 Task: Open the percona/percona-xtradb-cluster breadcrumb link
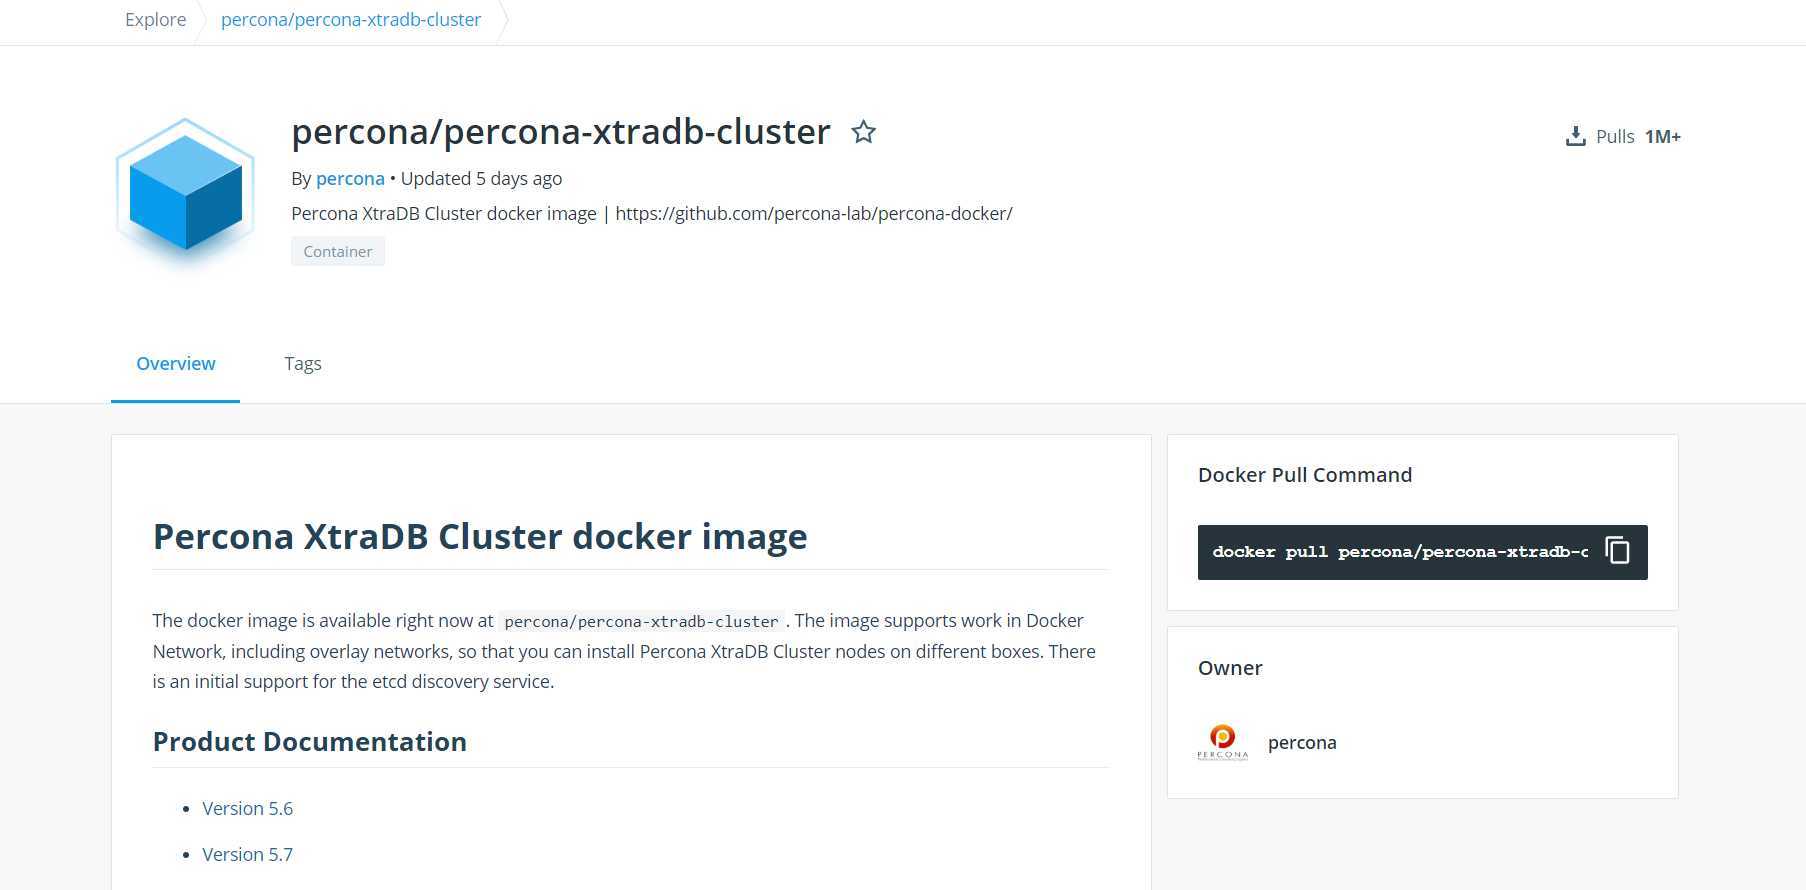tap(351, 20)
